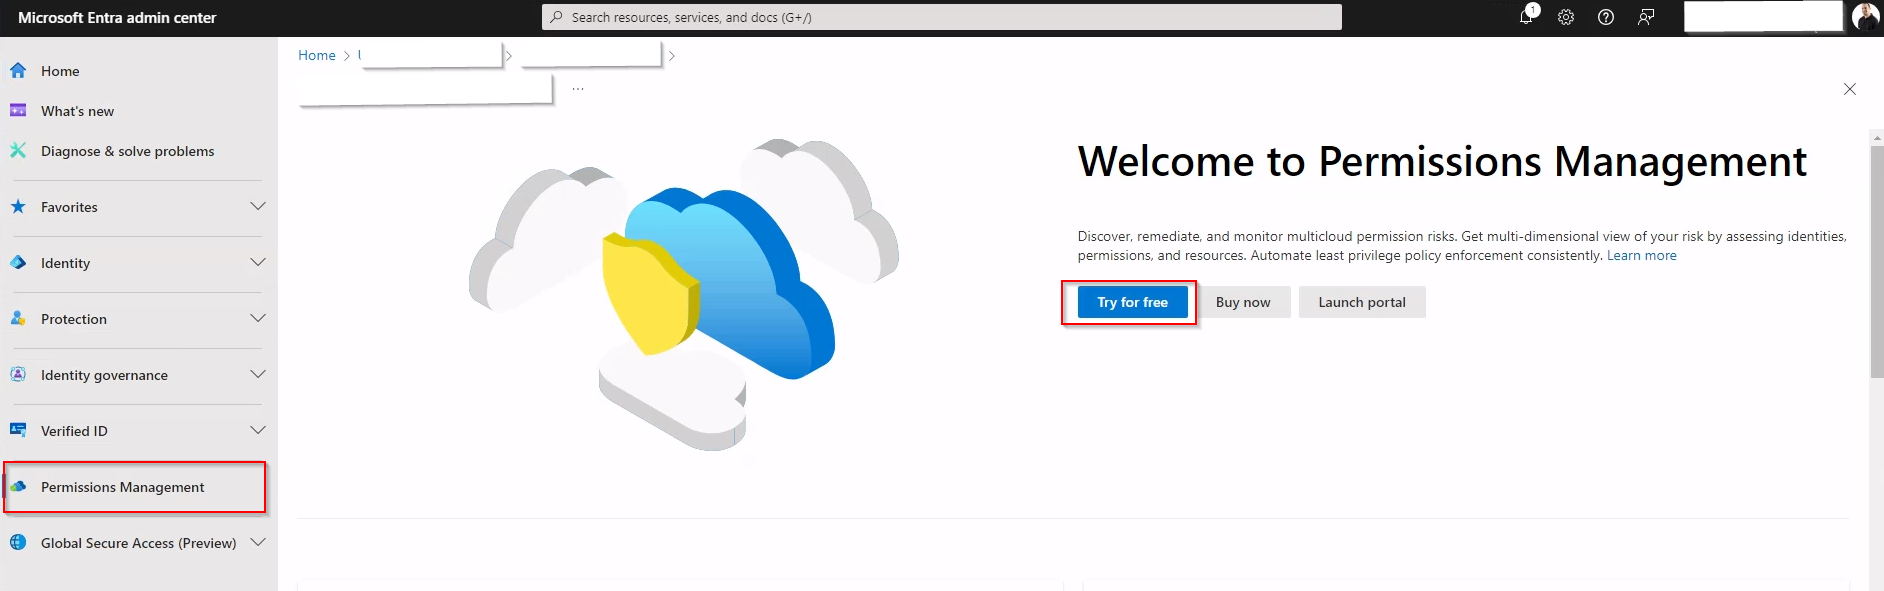Follow the Learn more link

1641,256
